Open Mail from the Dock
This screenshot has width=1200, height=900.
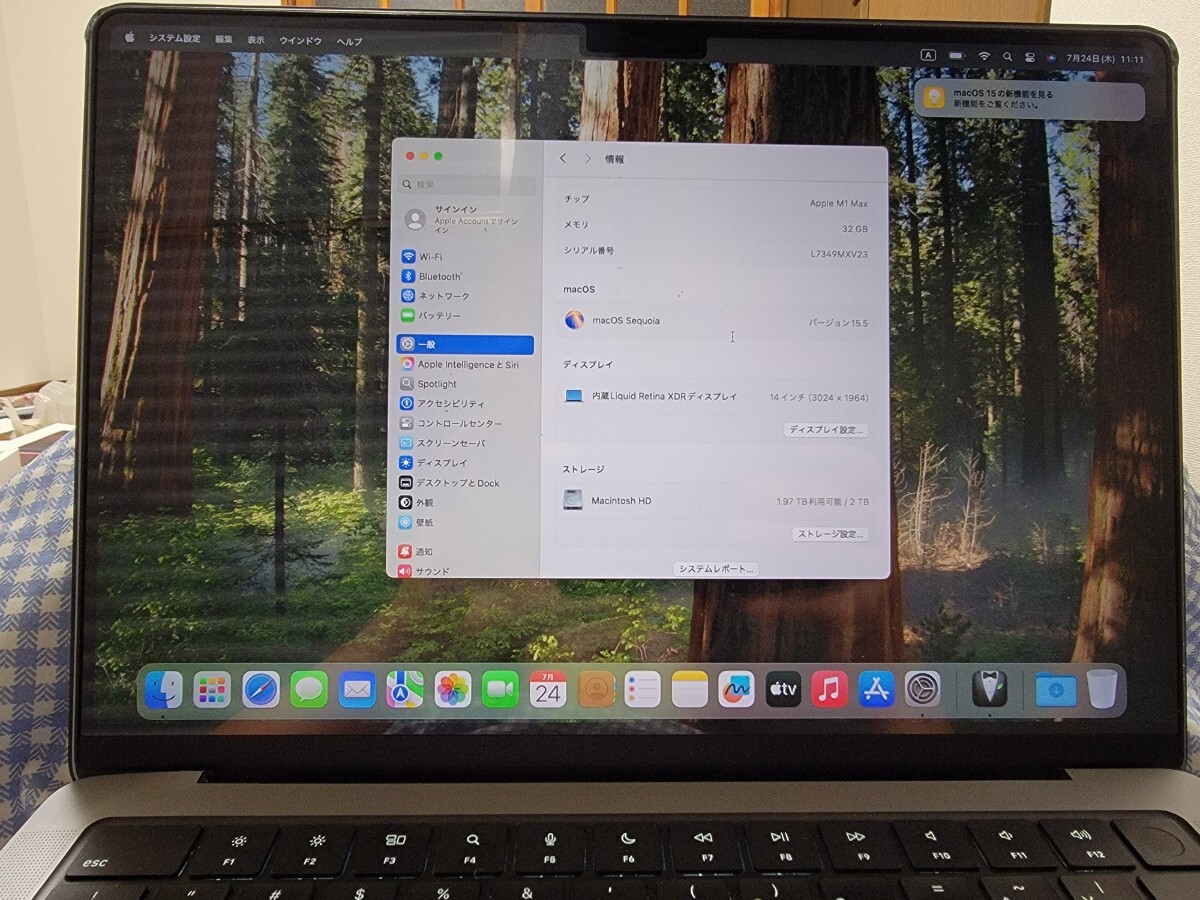click(357, 689)
